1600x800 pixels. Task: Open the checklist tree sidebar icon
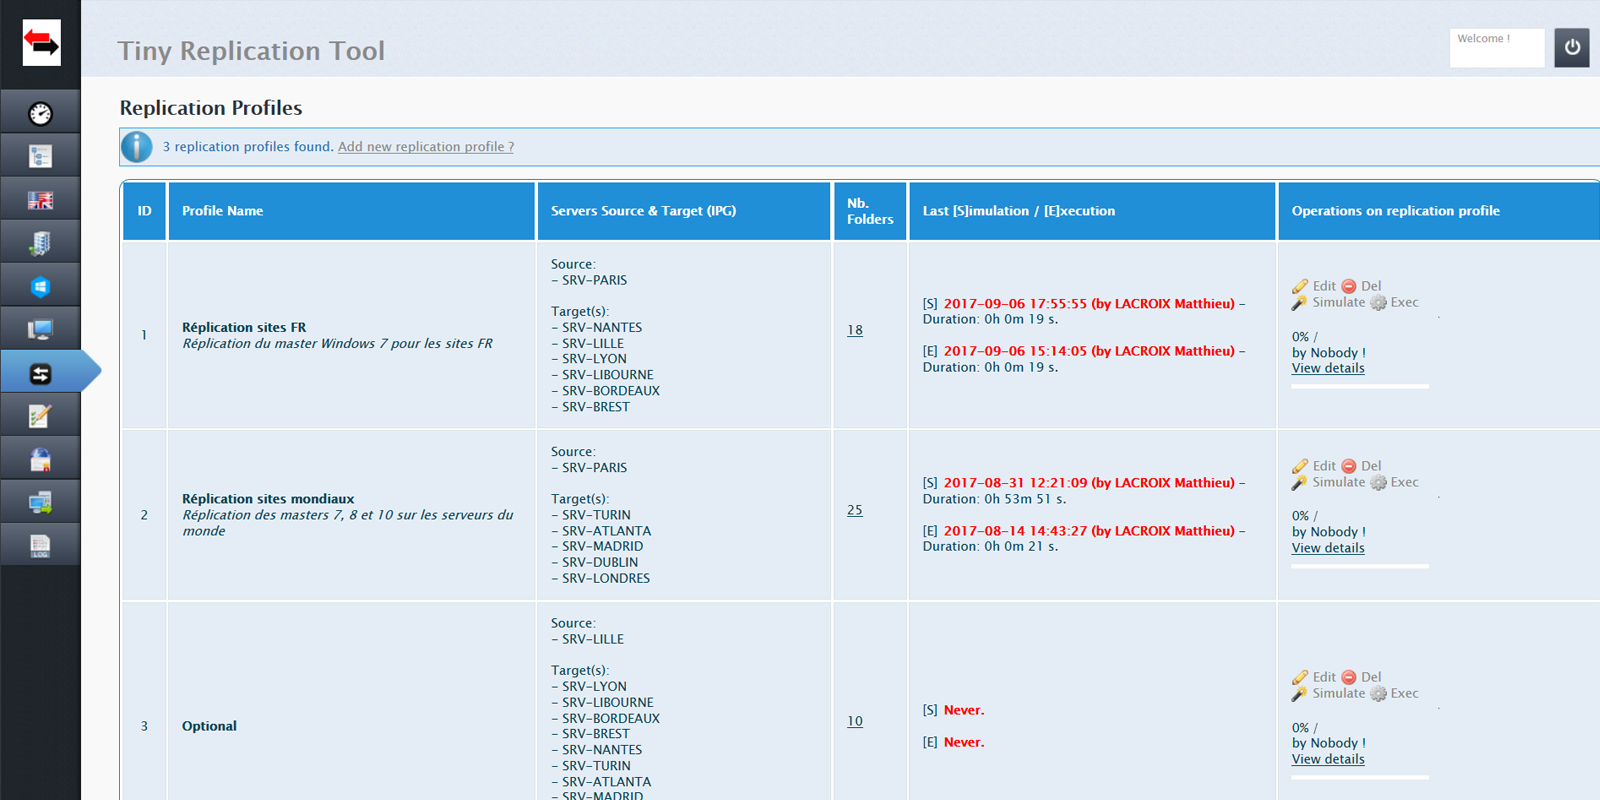pyautogui.click(x=40, y=156)
